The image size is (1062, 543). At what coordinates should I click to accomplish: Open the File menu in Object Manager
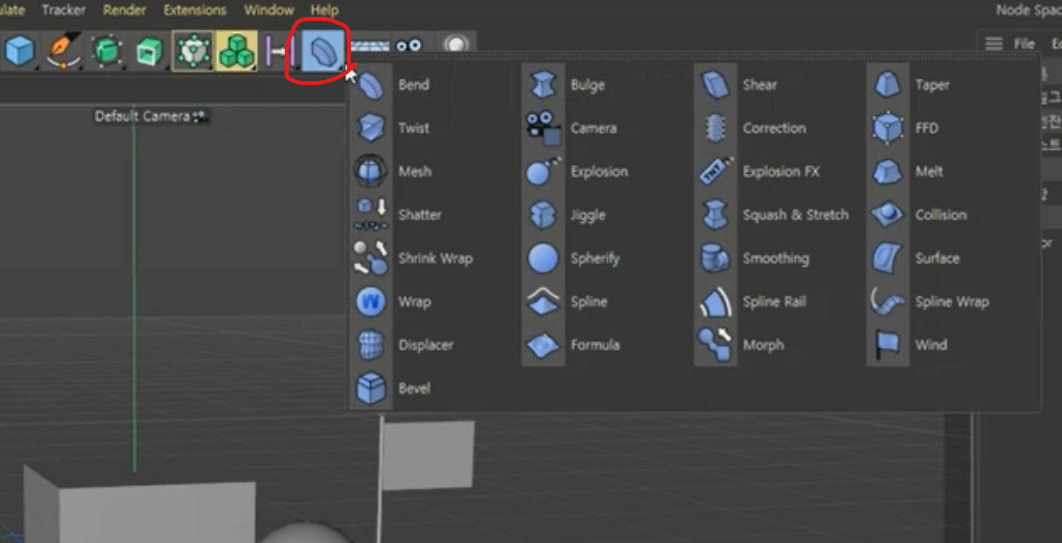click(x=1024, y=44)
